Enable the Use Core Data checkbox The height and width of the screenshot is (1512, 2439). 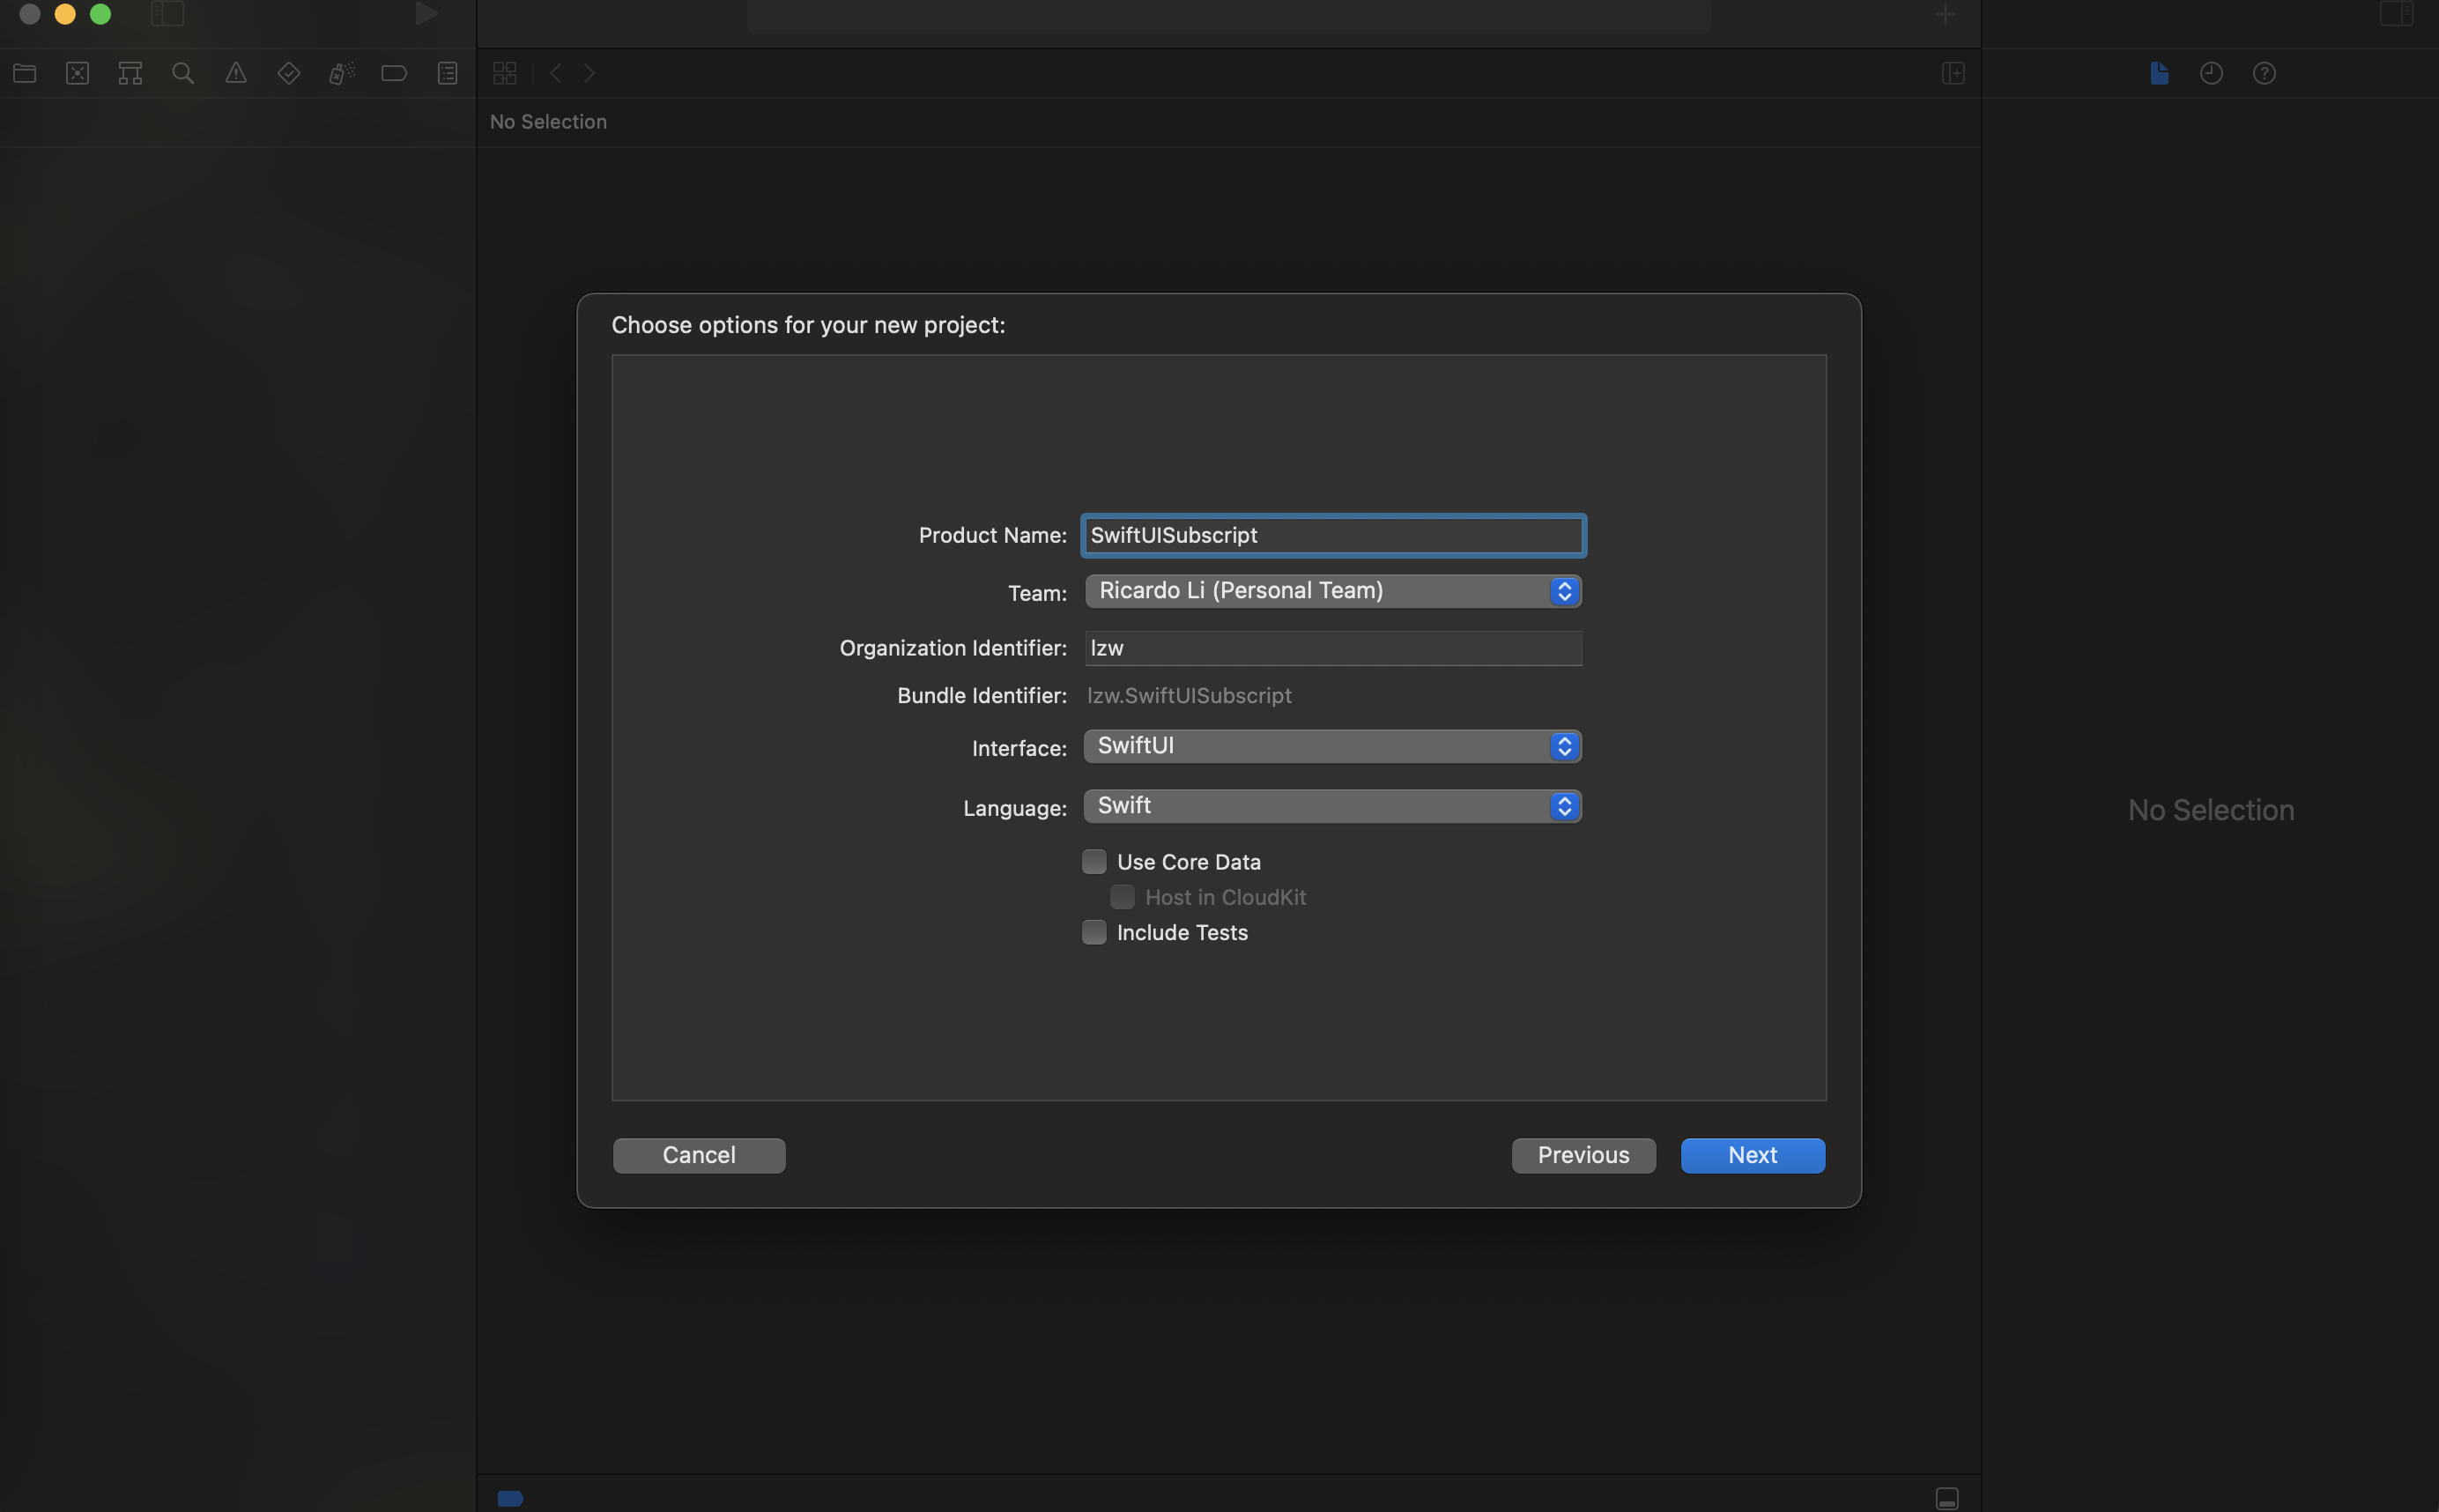pyautogui.click(x=1094, y=862)
